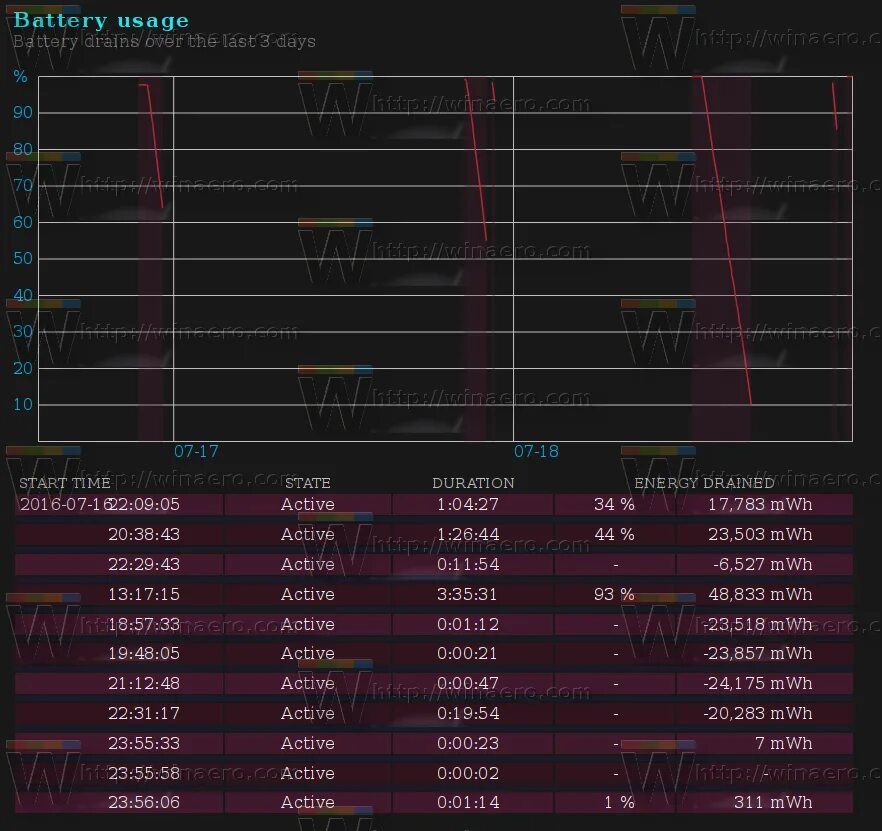Click Active state in the 23:56:06 row
The height and width of the screenshot is (831, 882).
[308, 802]
